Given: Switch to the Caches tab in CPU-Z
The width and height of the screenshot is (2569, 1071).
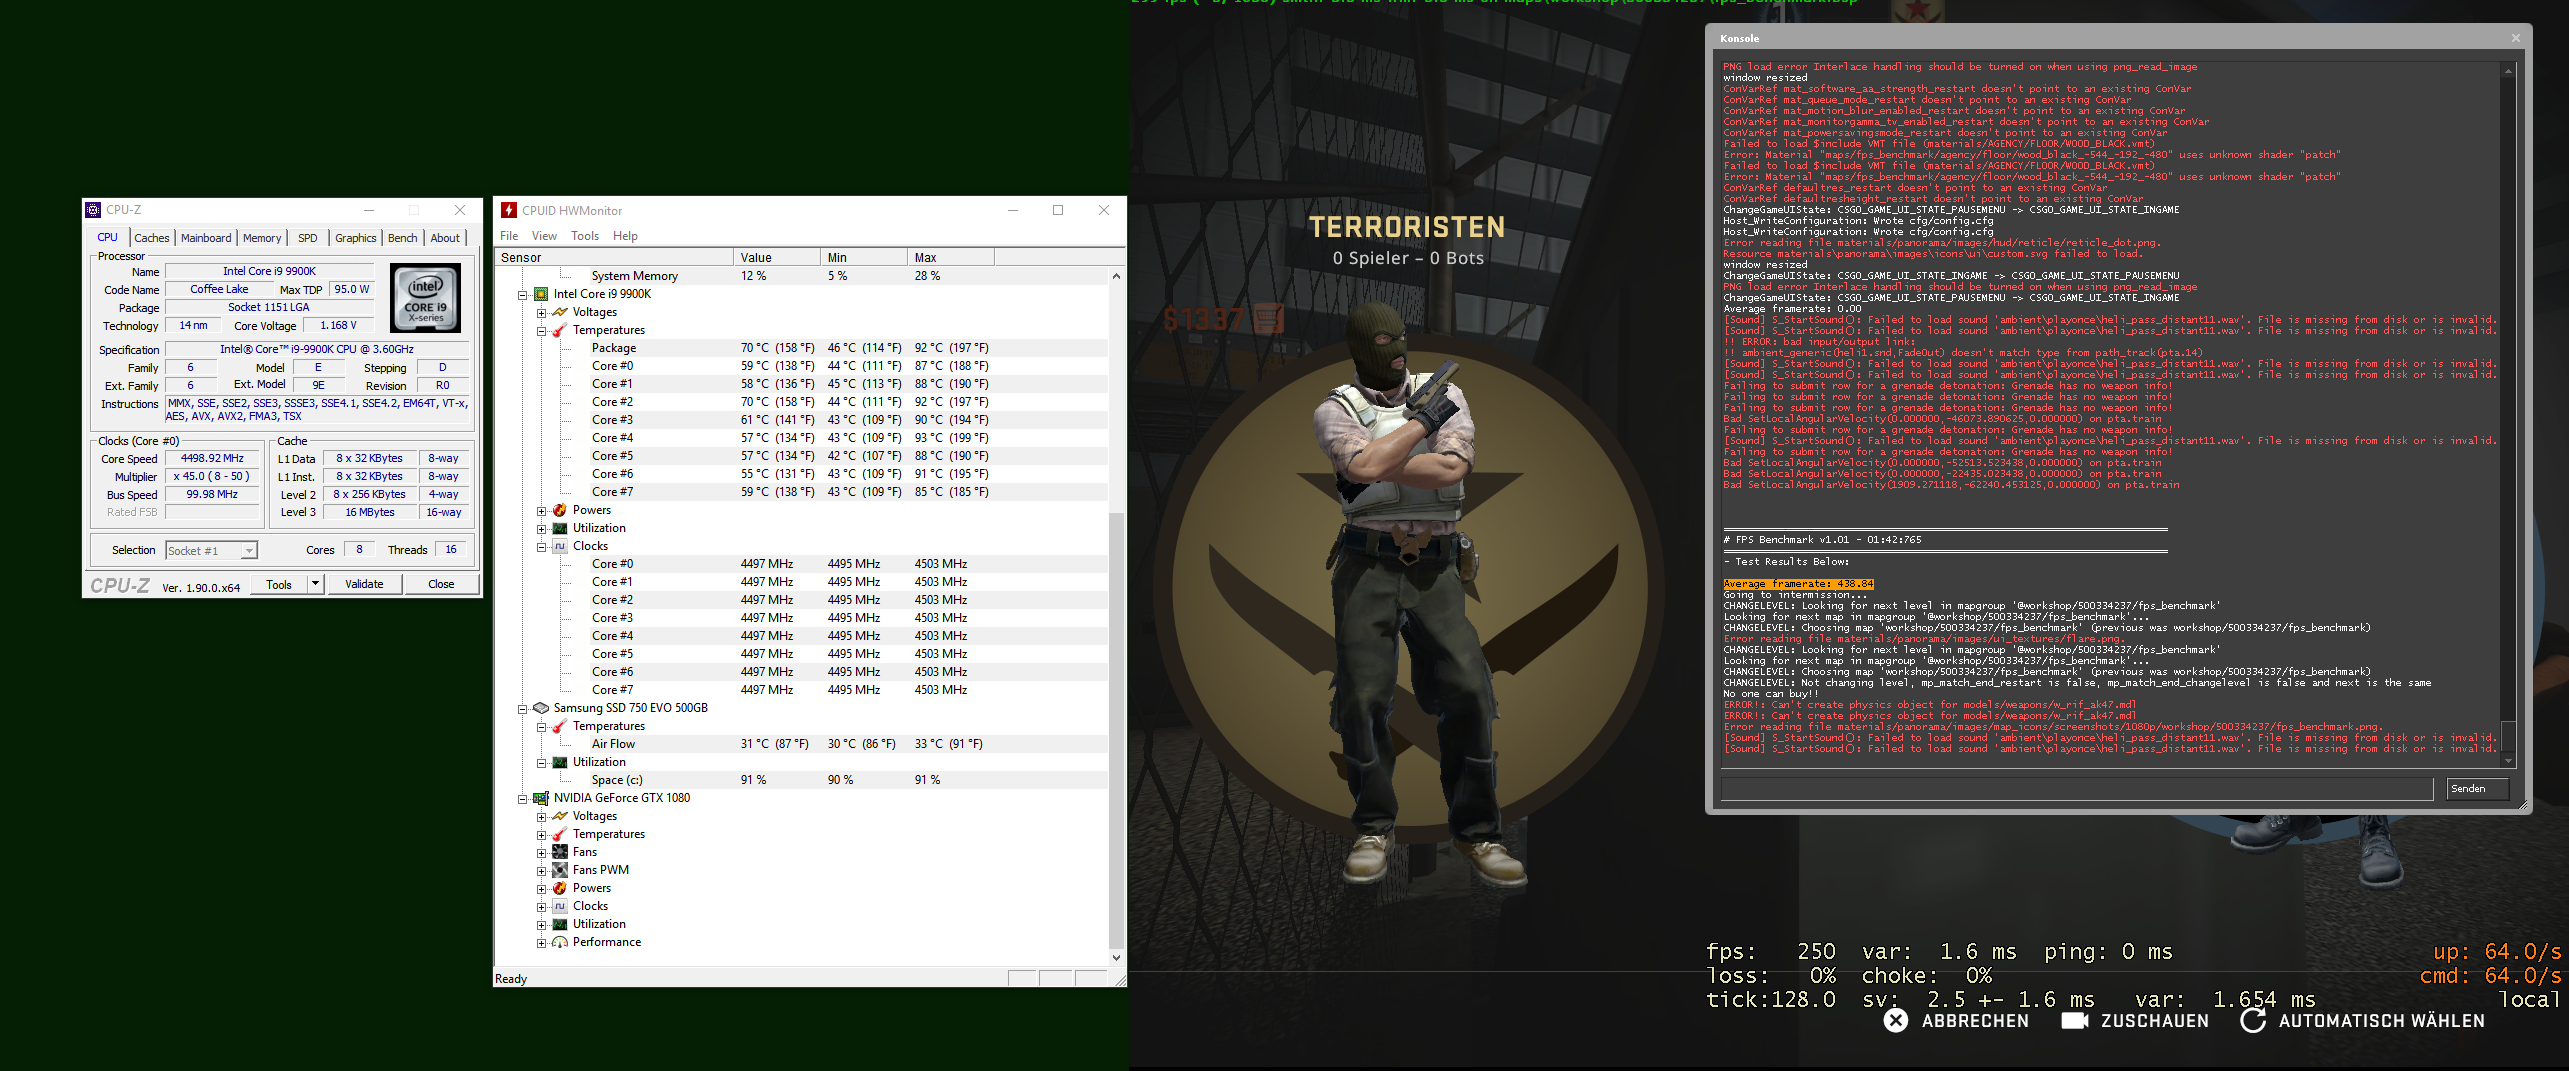Looking at the screenshot, I should click(x=152, y=238).
